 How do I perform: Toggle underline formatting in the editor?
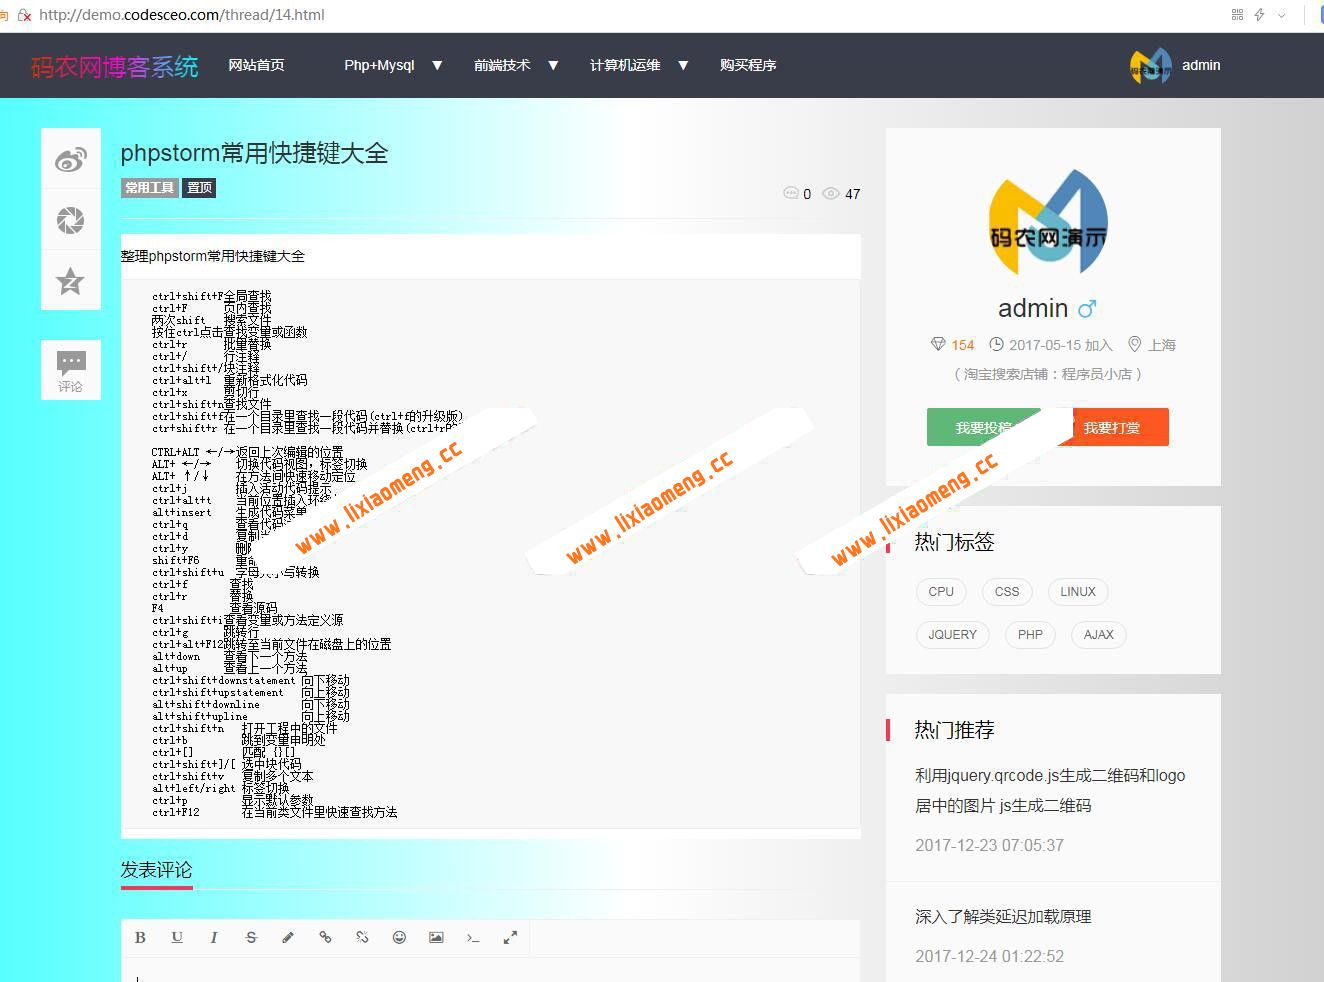click(x=177, y=937)
